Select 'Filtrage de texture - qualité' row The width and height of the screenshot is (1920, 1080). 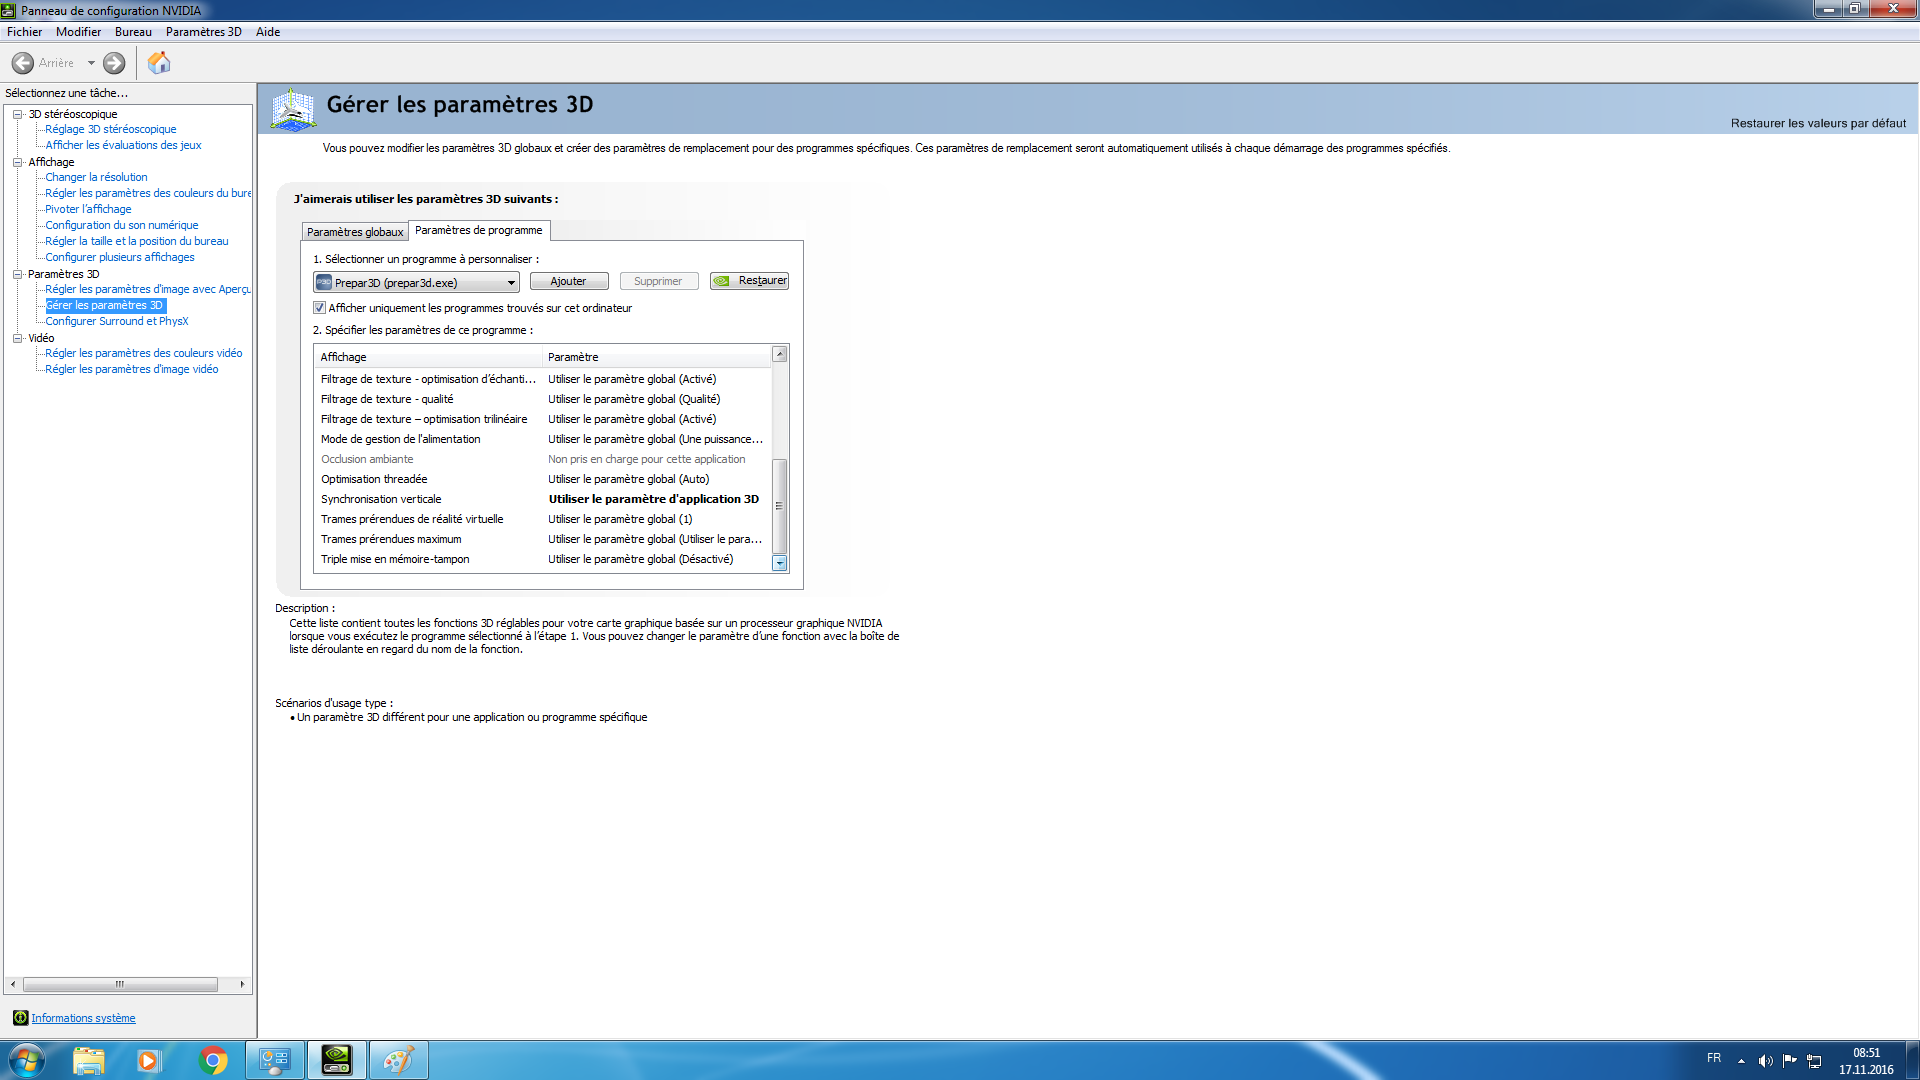coord(542,399)
